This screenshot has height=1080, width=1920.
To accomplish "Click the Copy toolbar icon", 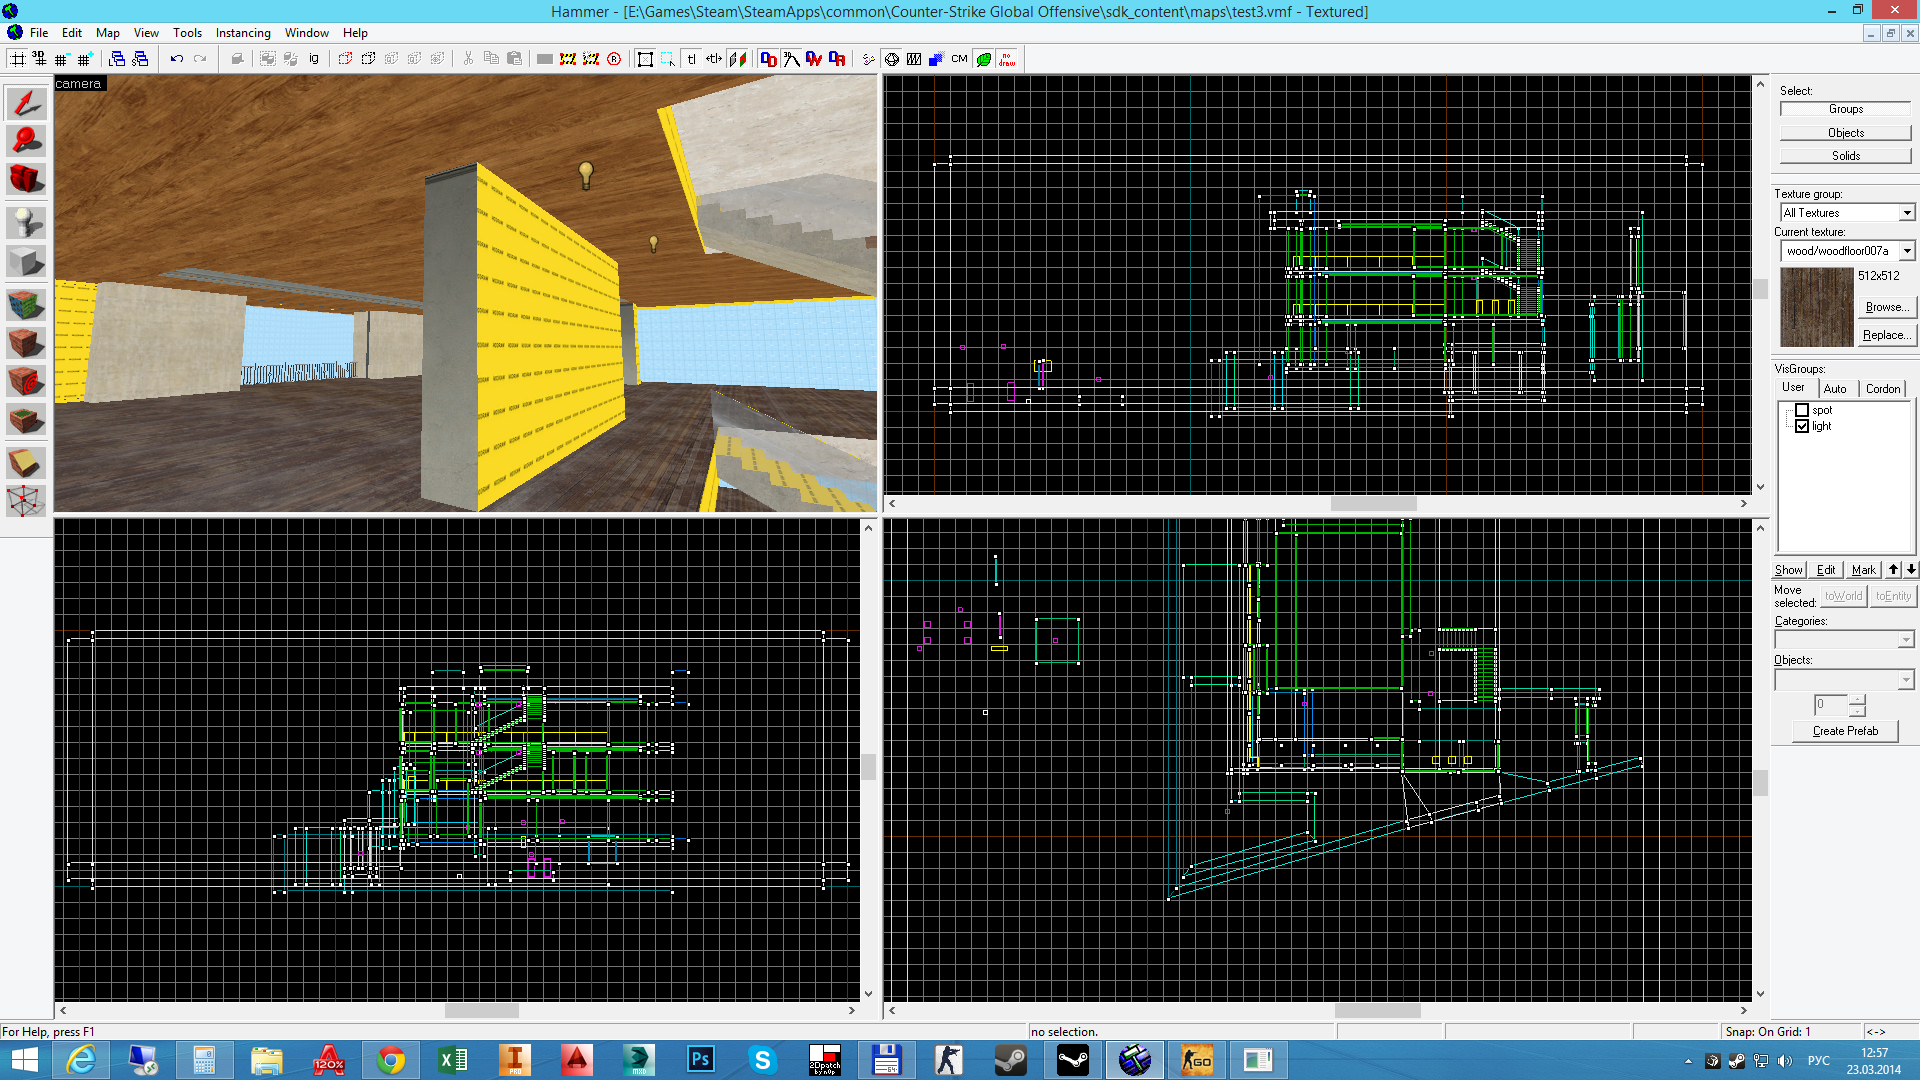I will pyautogui.click(x=491, y=59).
